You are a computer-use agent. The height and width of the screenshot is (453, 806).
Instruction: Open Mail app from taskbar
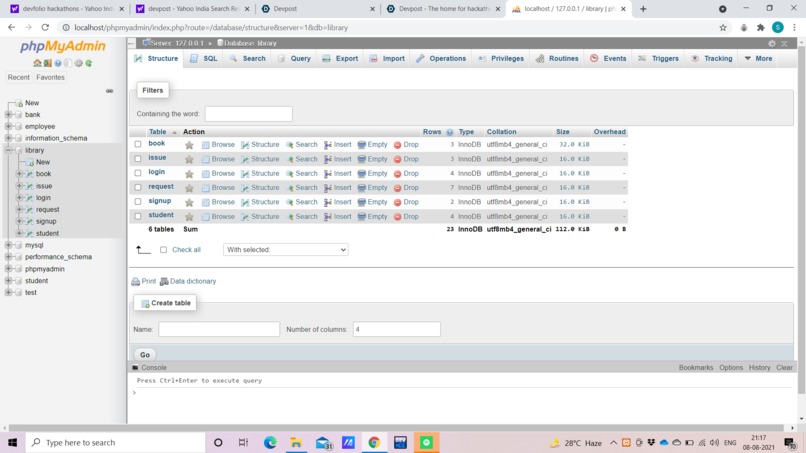(323, 442)
